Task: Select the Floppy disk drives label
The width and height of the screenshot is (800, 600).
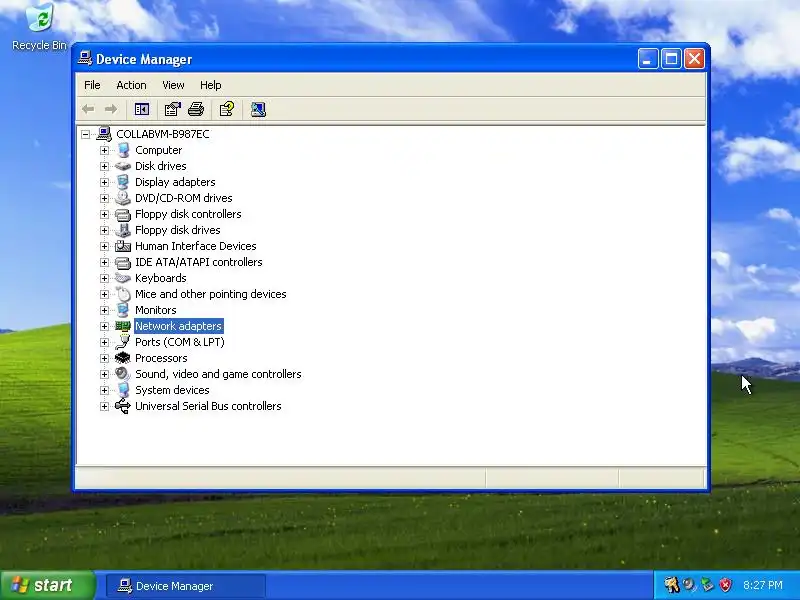Action: (178, 230)
